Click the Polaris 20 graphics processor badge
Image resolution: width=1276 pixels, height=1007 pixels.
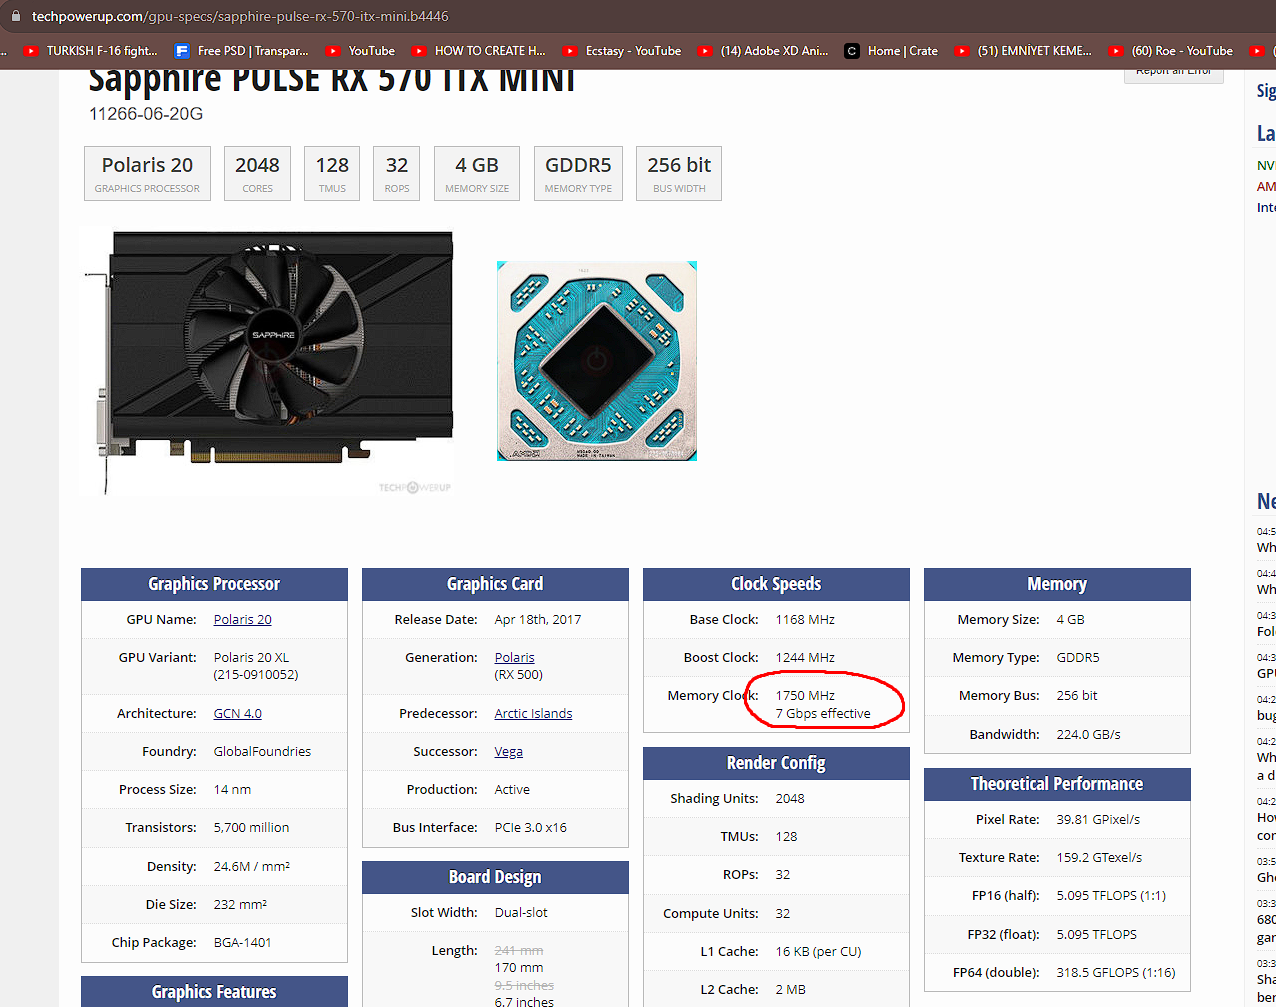[x=148, y=174]
